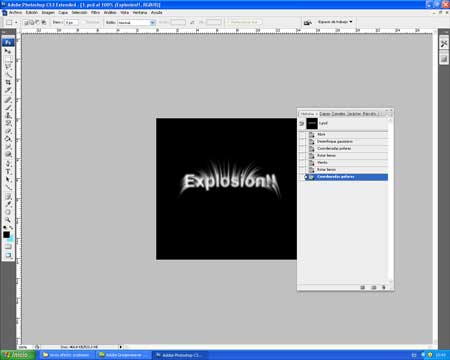Toggle history brush source beside Viento state
Screen dimensions: 450x360
point(302,162)
